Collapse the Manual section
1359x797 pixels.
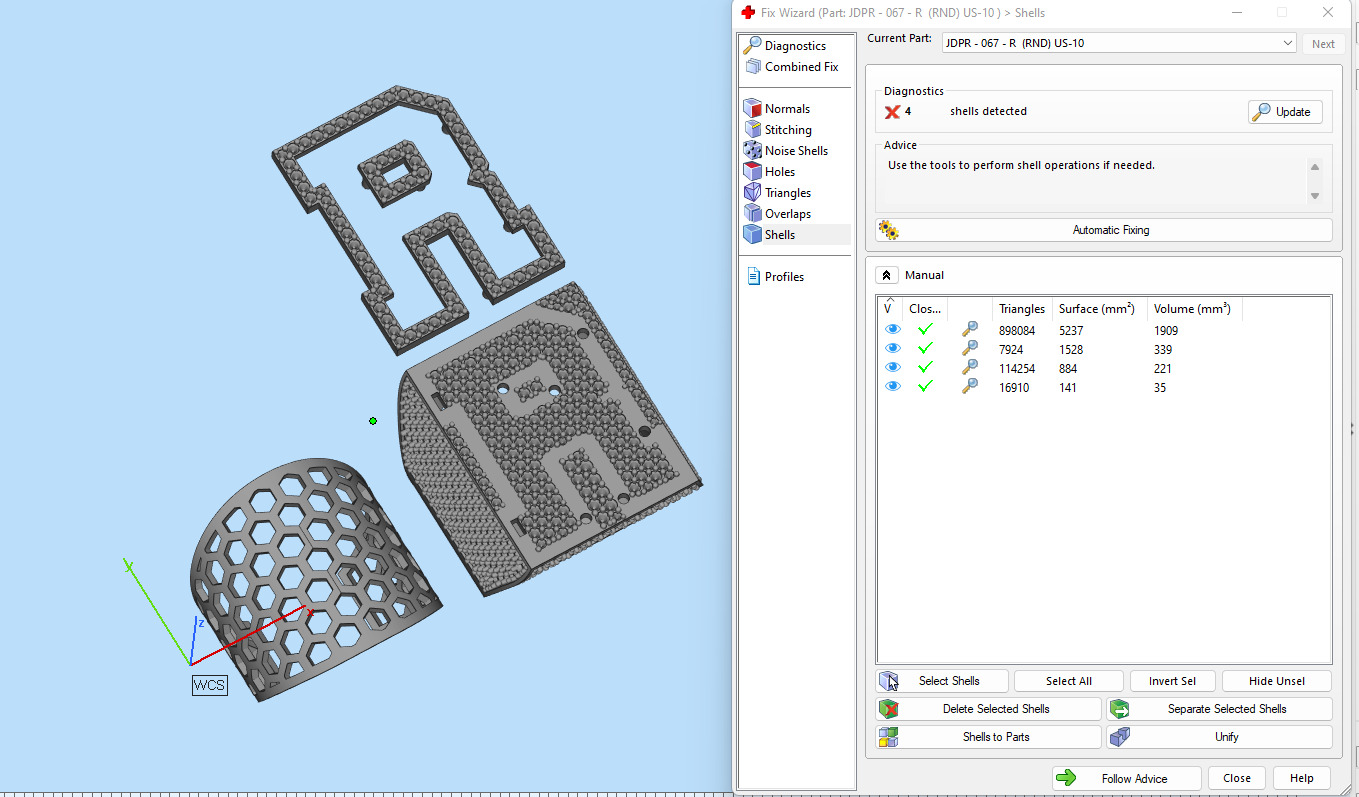click(886, 275)
